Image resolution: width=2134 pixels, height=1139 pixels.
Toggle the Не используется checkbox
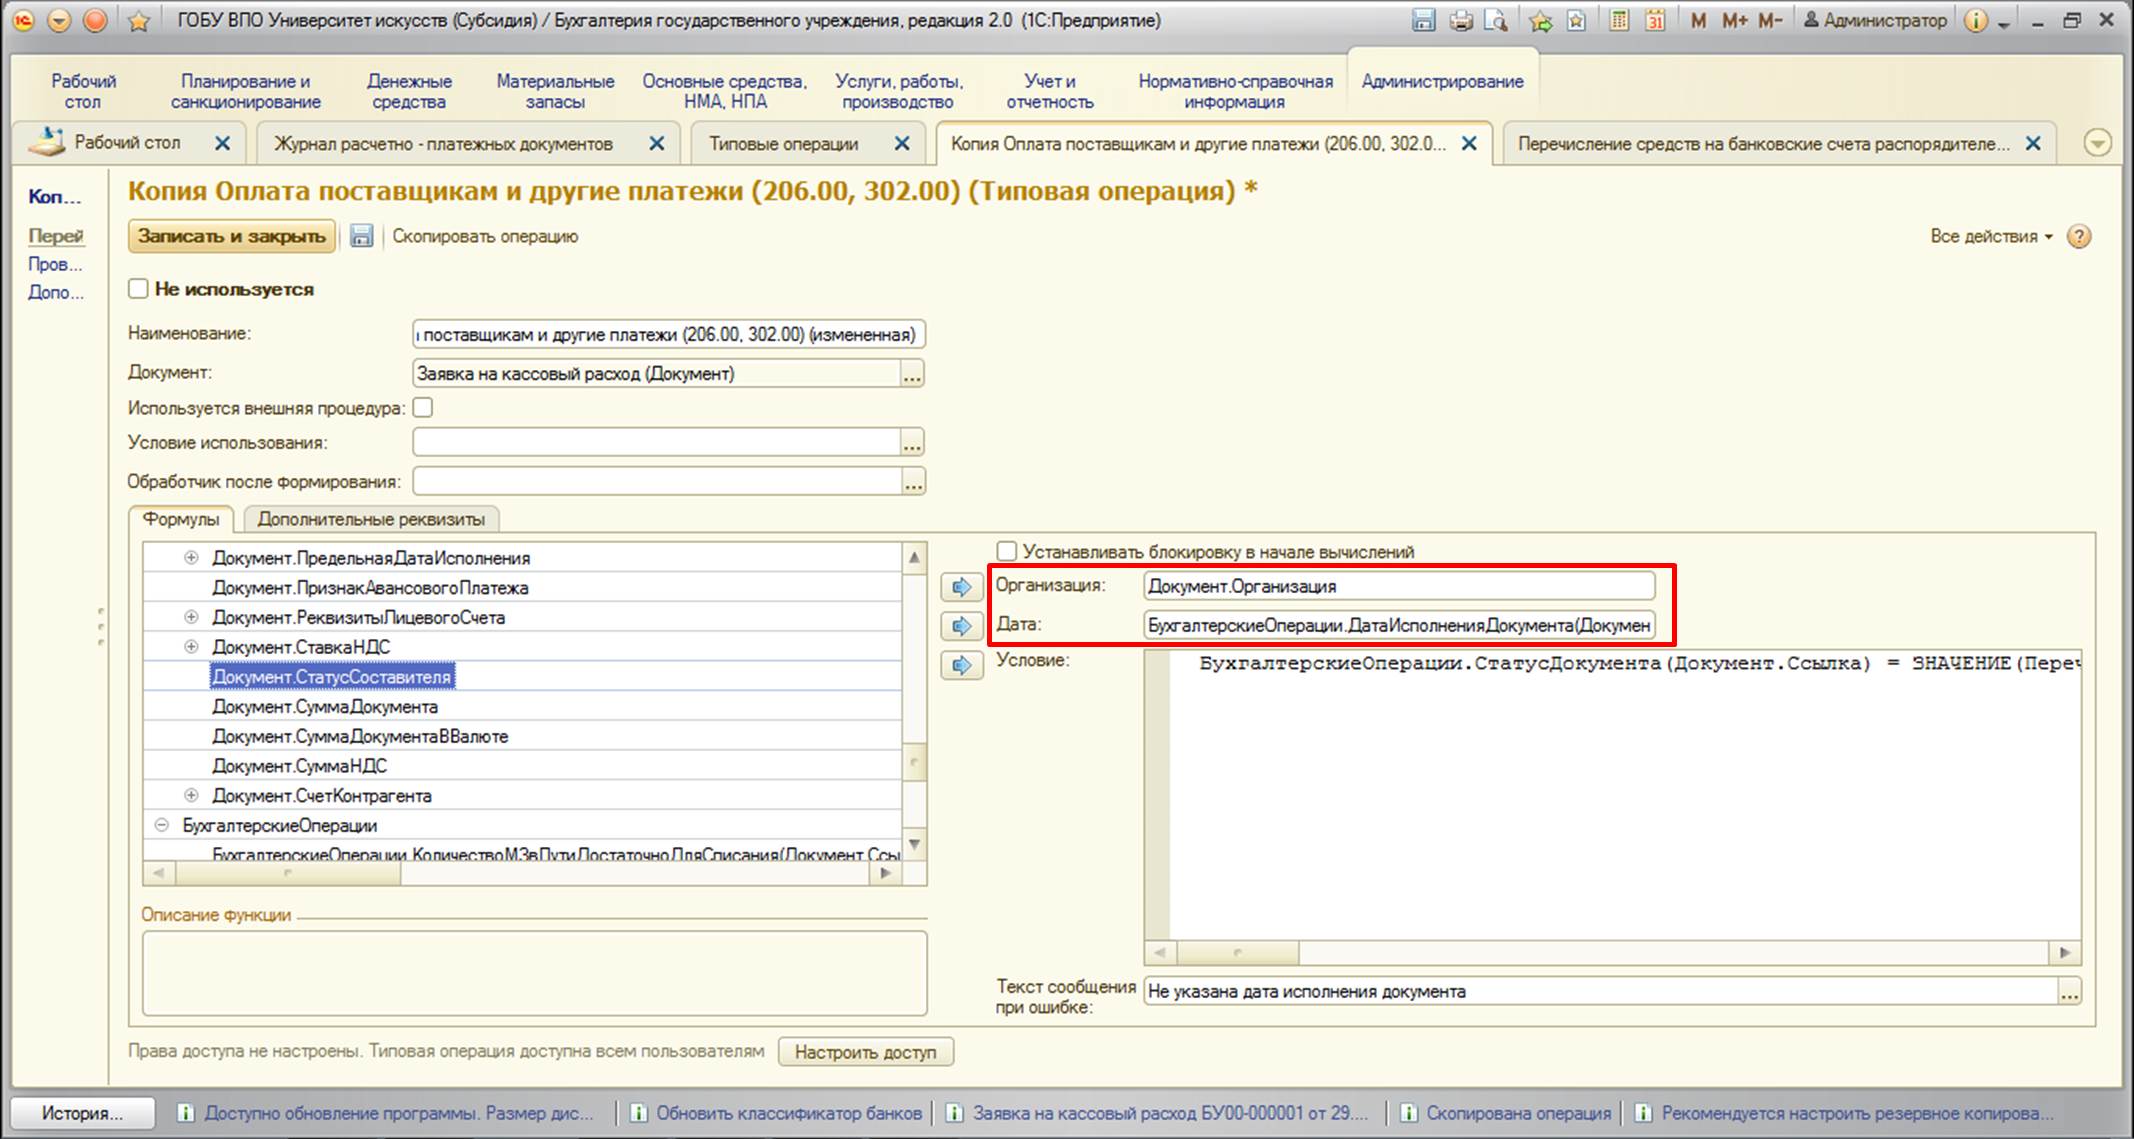pyautogui.click(x=138, y=289)
